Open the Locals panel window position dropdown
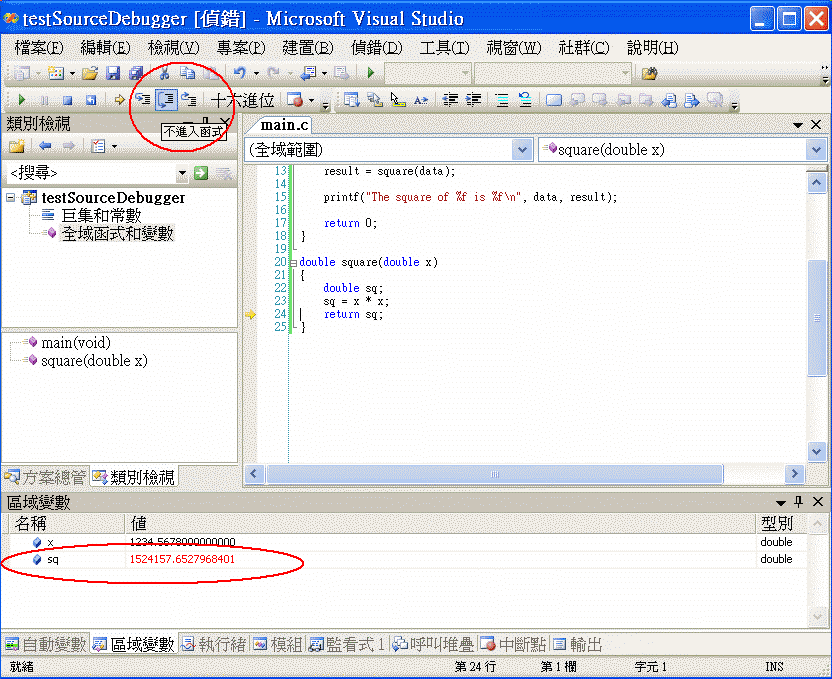 coord(781,502)
